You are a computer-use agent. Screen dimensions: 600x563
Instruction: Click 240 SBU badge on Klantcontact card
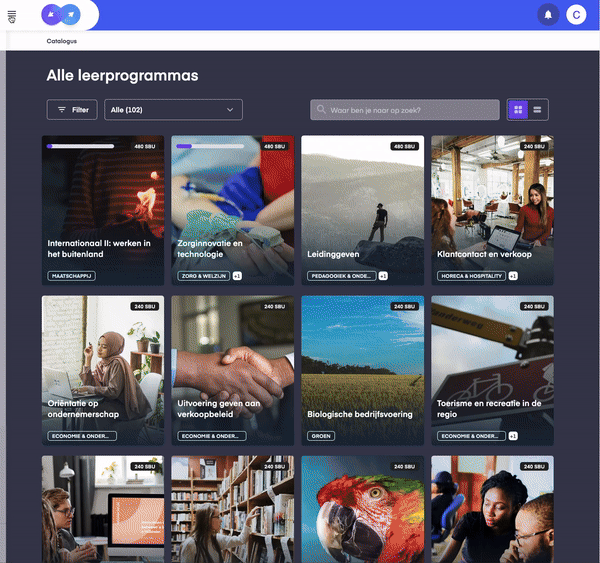(x=534, y=146)
